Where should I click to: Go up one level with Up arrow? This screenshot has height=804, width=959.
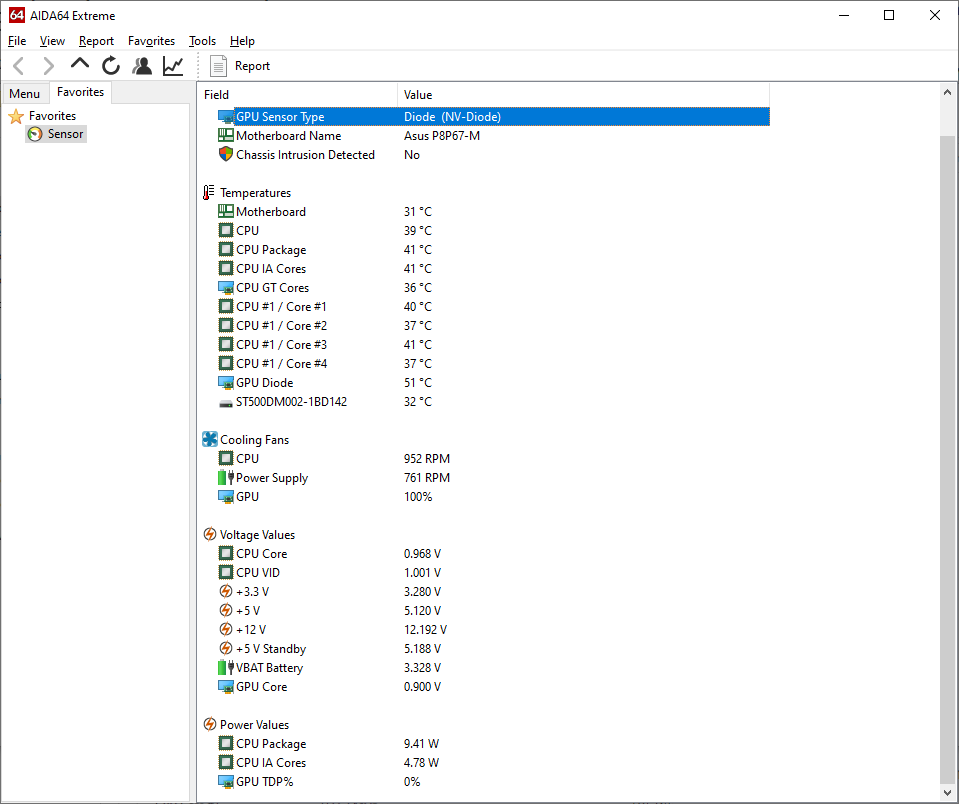coord(80,65)
